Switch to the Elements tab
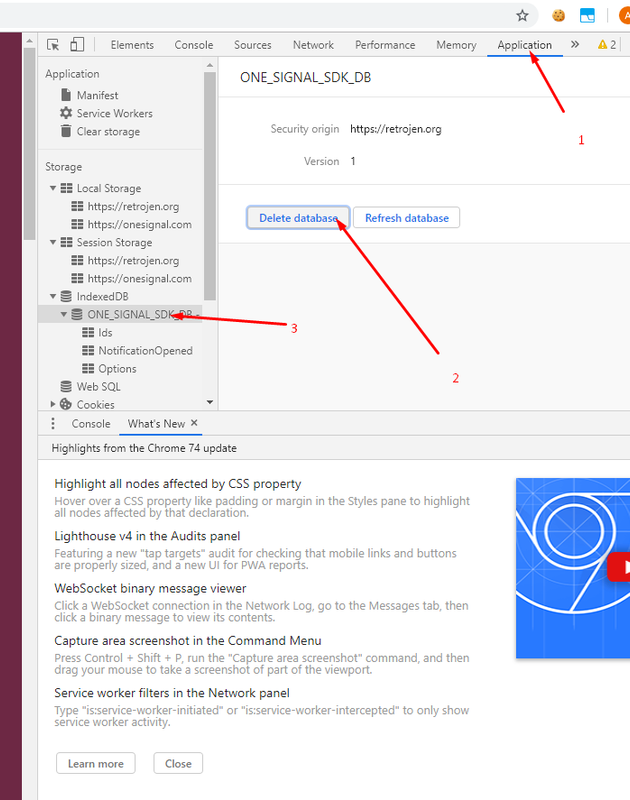Viewport: 630px width, 800px height. tap(132, 45)
